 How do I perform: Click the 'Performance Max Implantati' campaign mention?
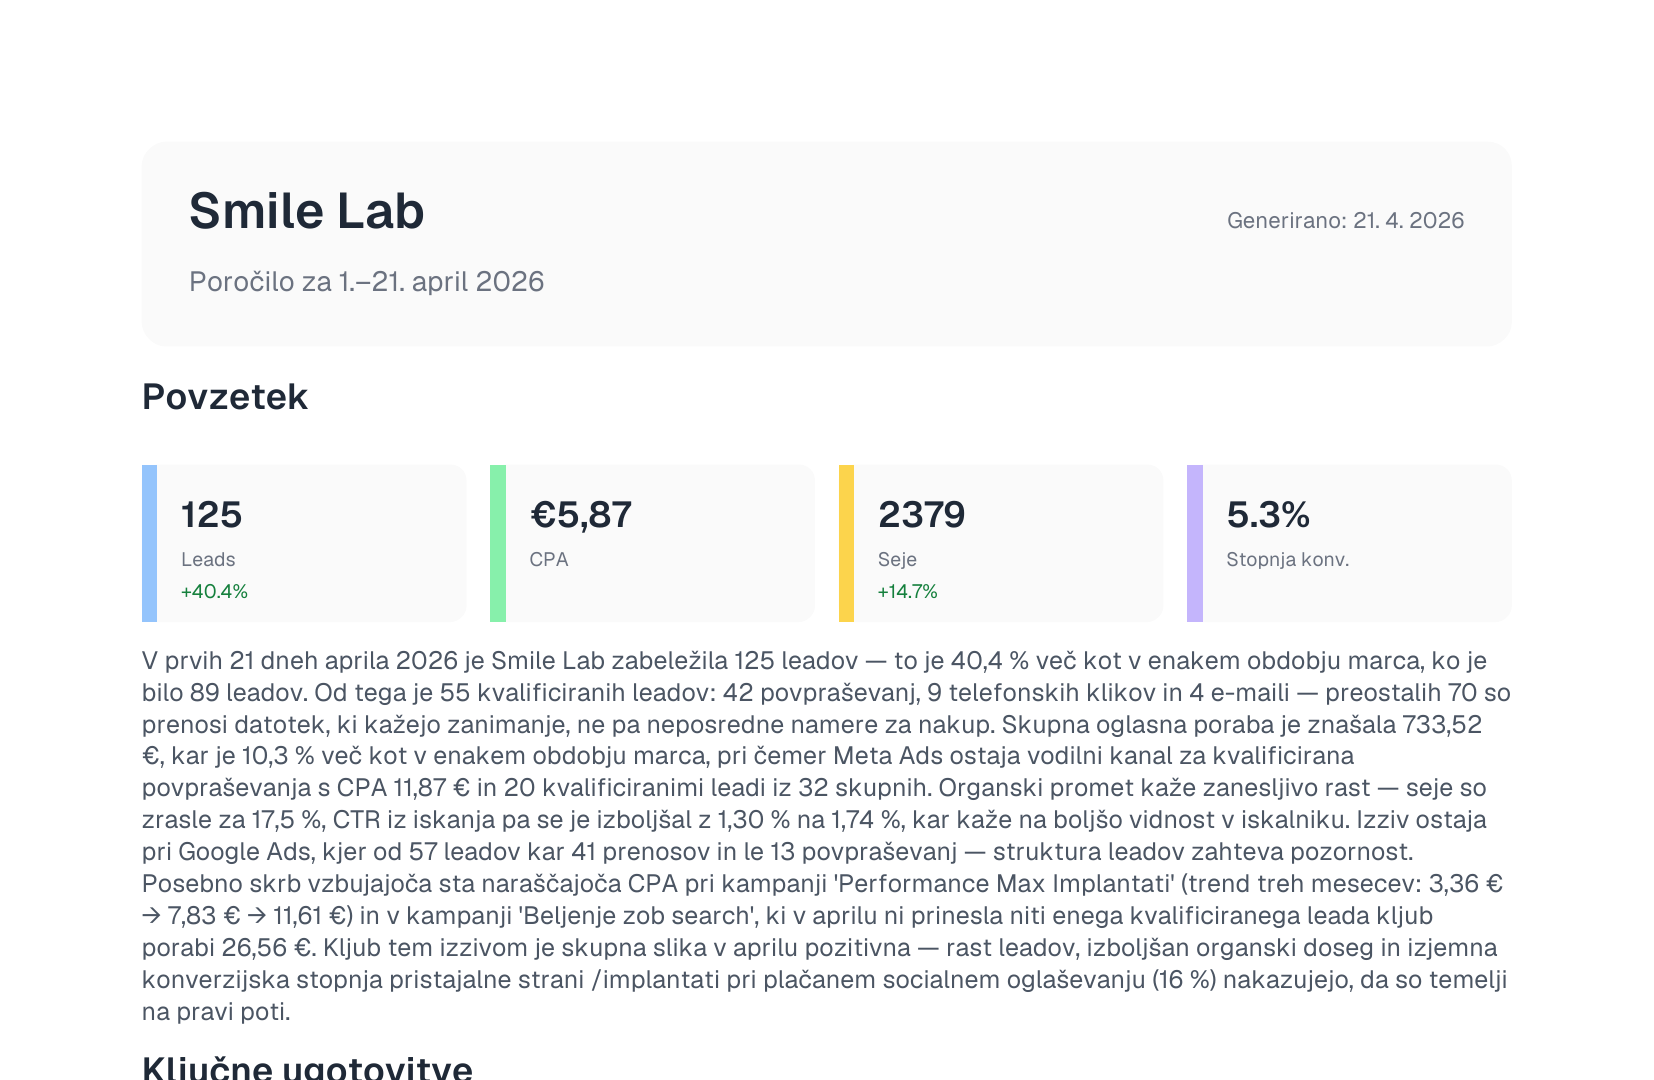click(x=1004, y=883)
